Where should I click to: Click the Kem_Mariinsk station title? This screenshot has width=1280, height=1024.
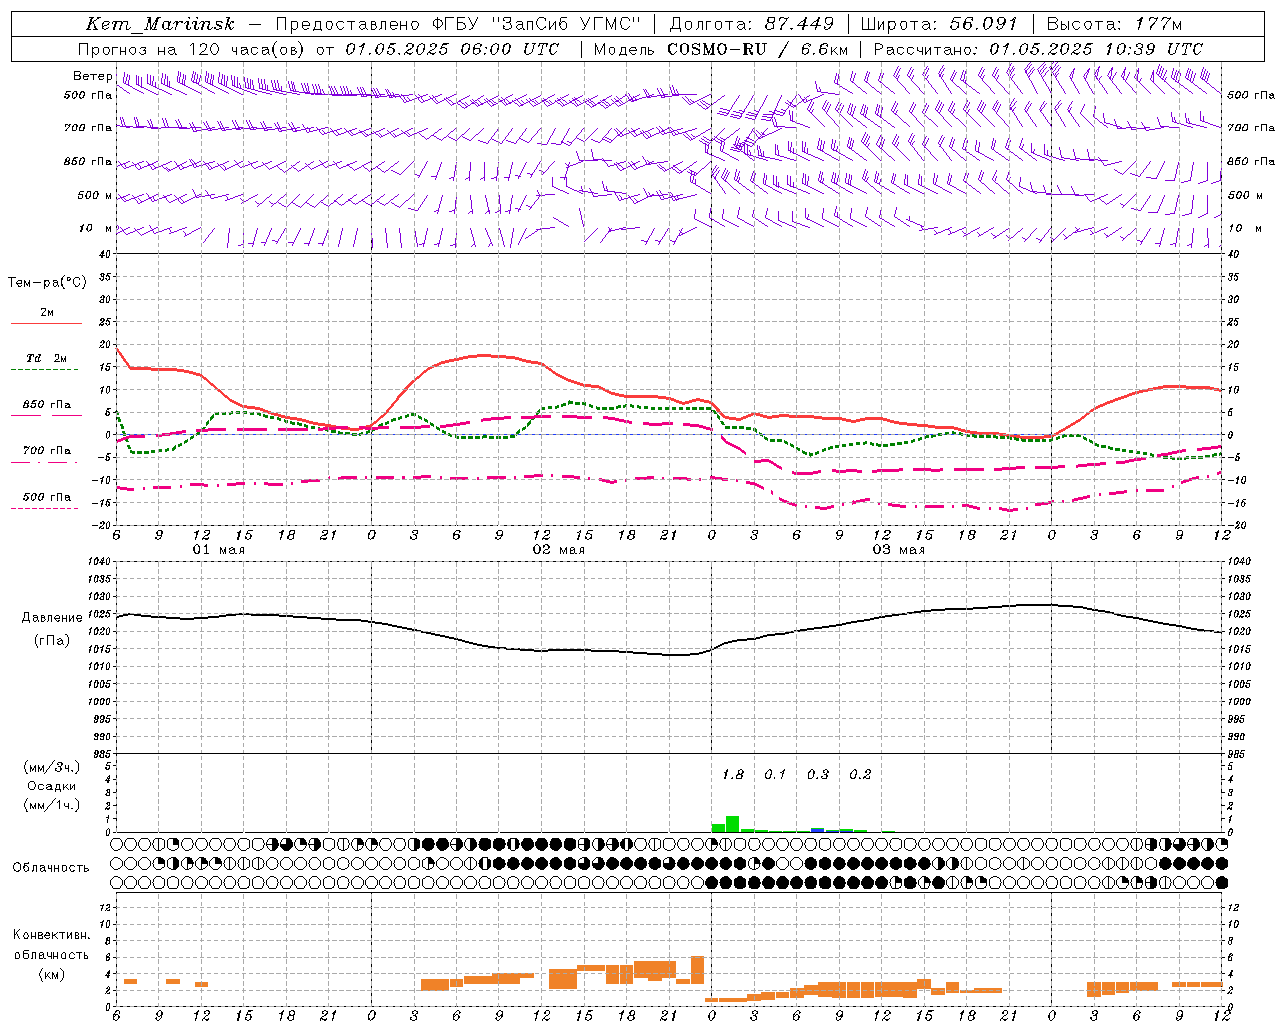160,24
